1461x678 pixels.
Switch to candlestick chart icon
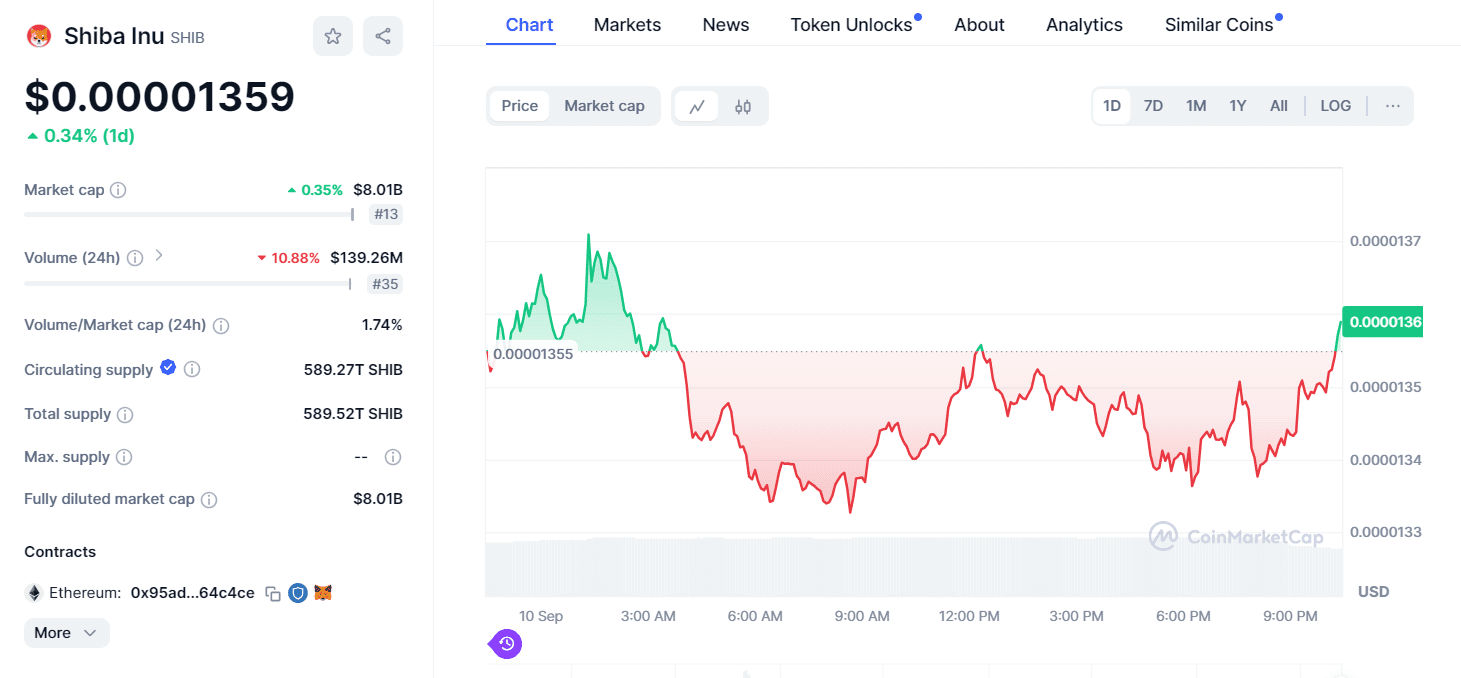[741, 105]
